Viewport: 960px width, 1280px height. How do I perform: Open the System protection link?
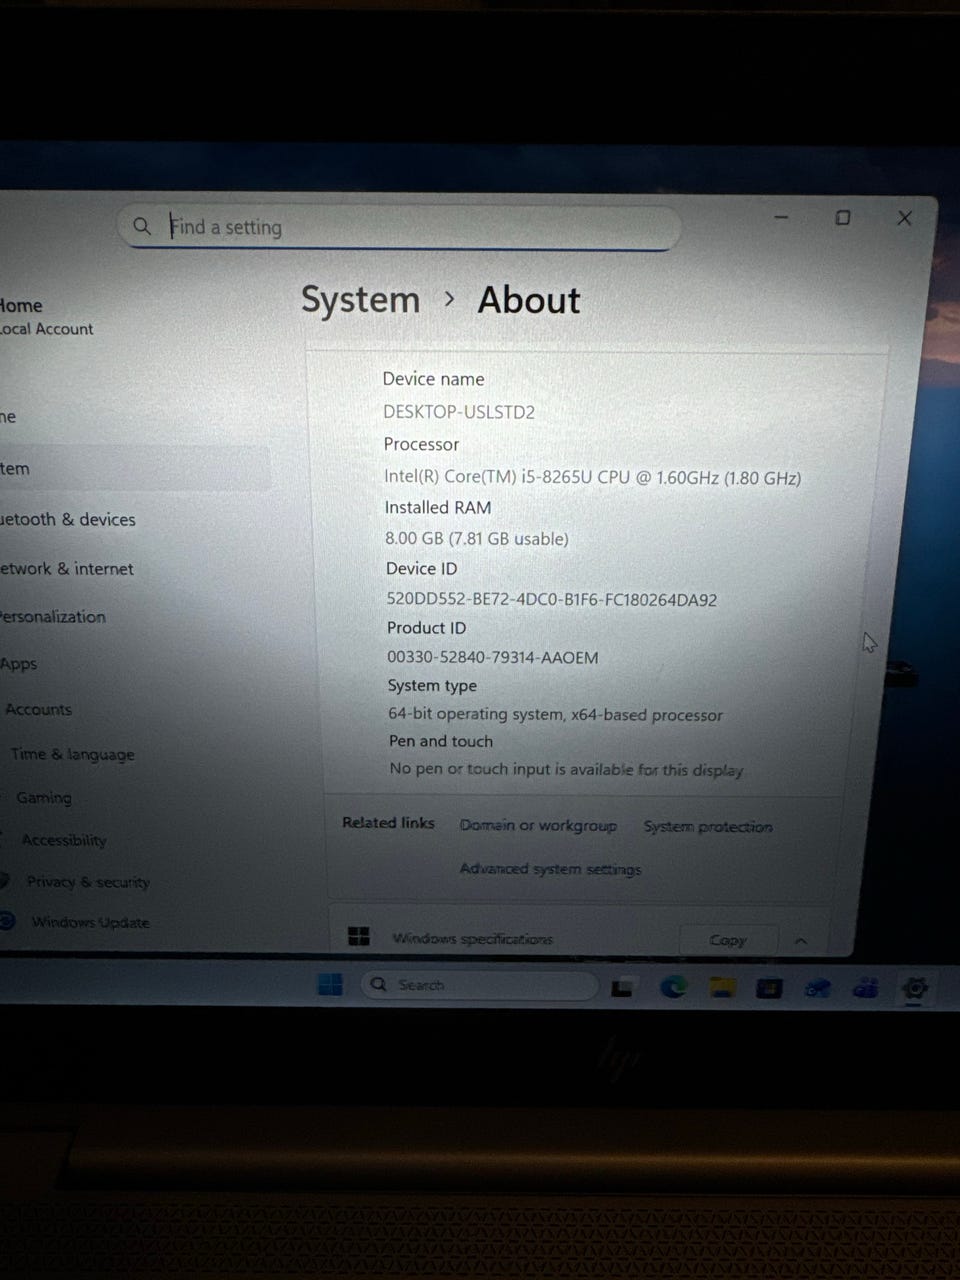(x=708, y=827)
